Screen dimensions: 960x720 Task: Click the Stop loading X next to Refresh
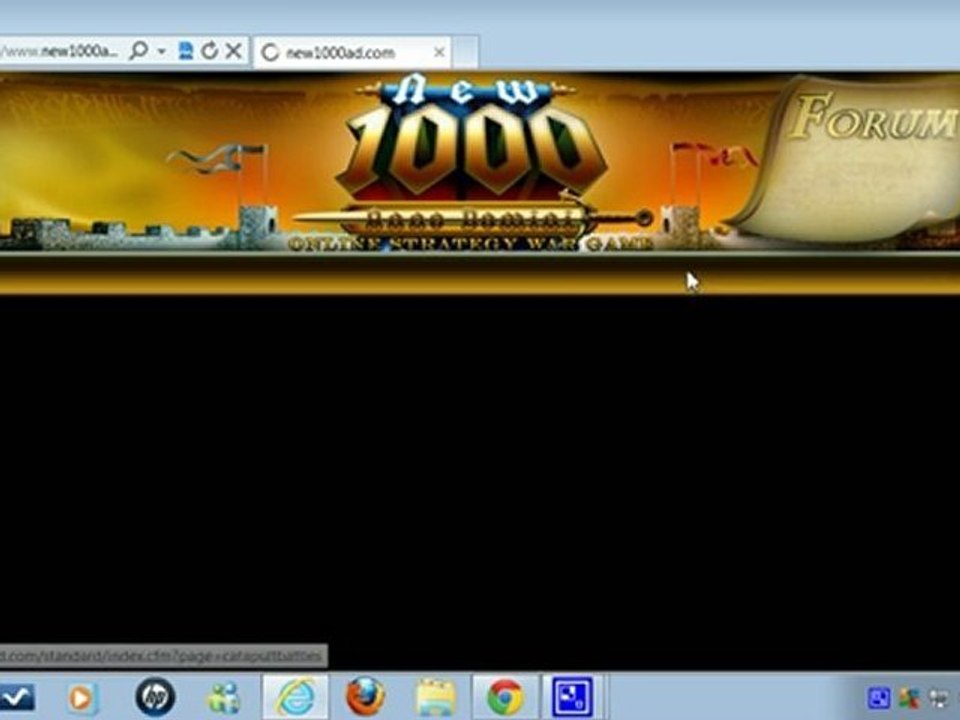(x=234, y=51)
